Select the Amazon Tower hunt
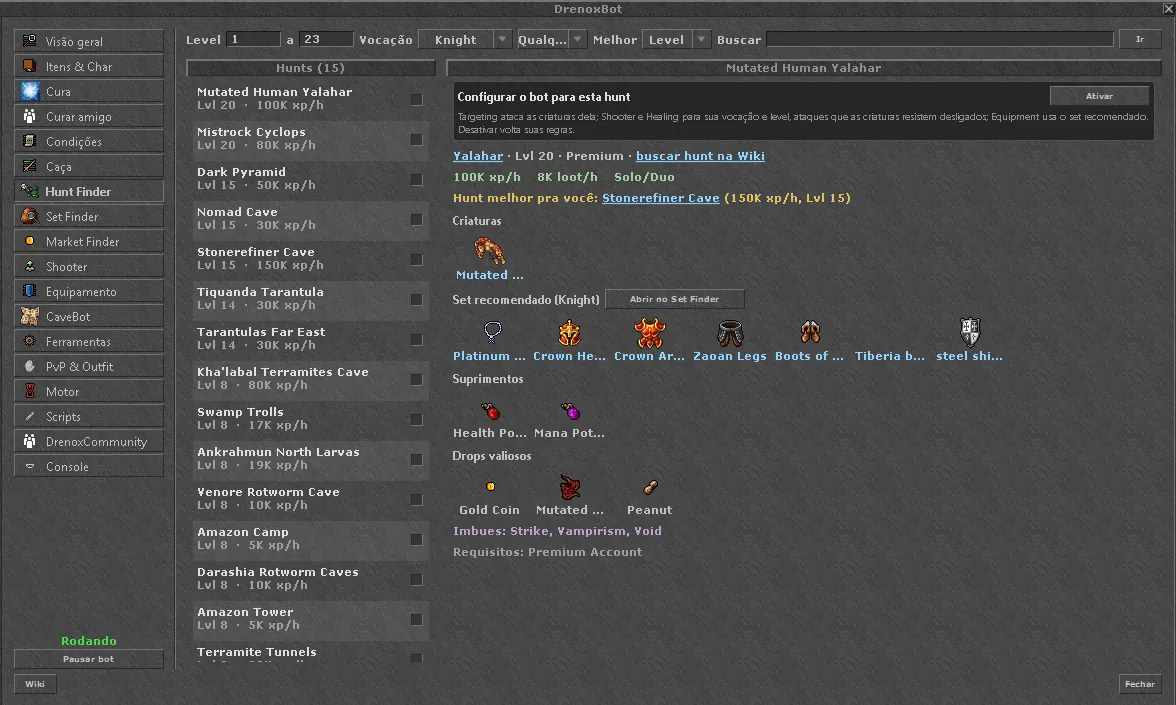 [310, 619]
